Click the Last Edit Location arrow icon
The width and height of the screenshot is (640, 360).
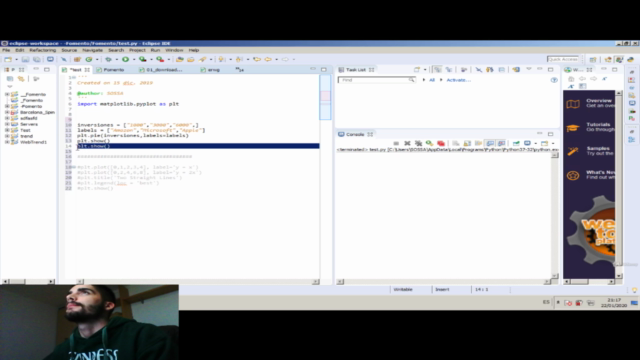click(x=257, y=60)
